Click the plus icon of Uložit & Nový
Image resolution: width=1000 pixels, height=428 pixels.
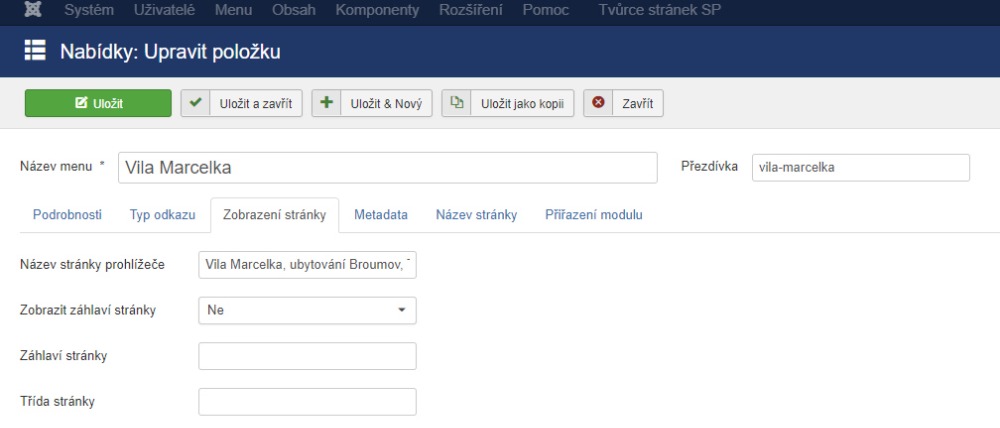327,103
